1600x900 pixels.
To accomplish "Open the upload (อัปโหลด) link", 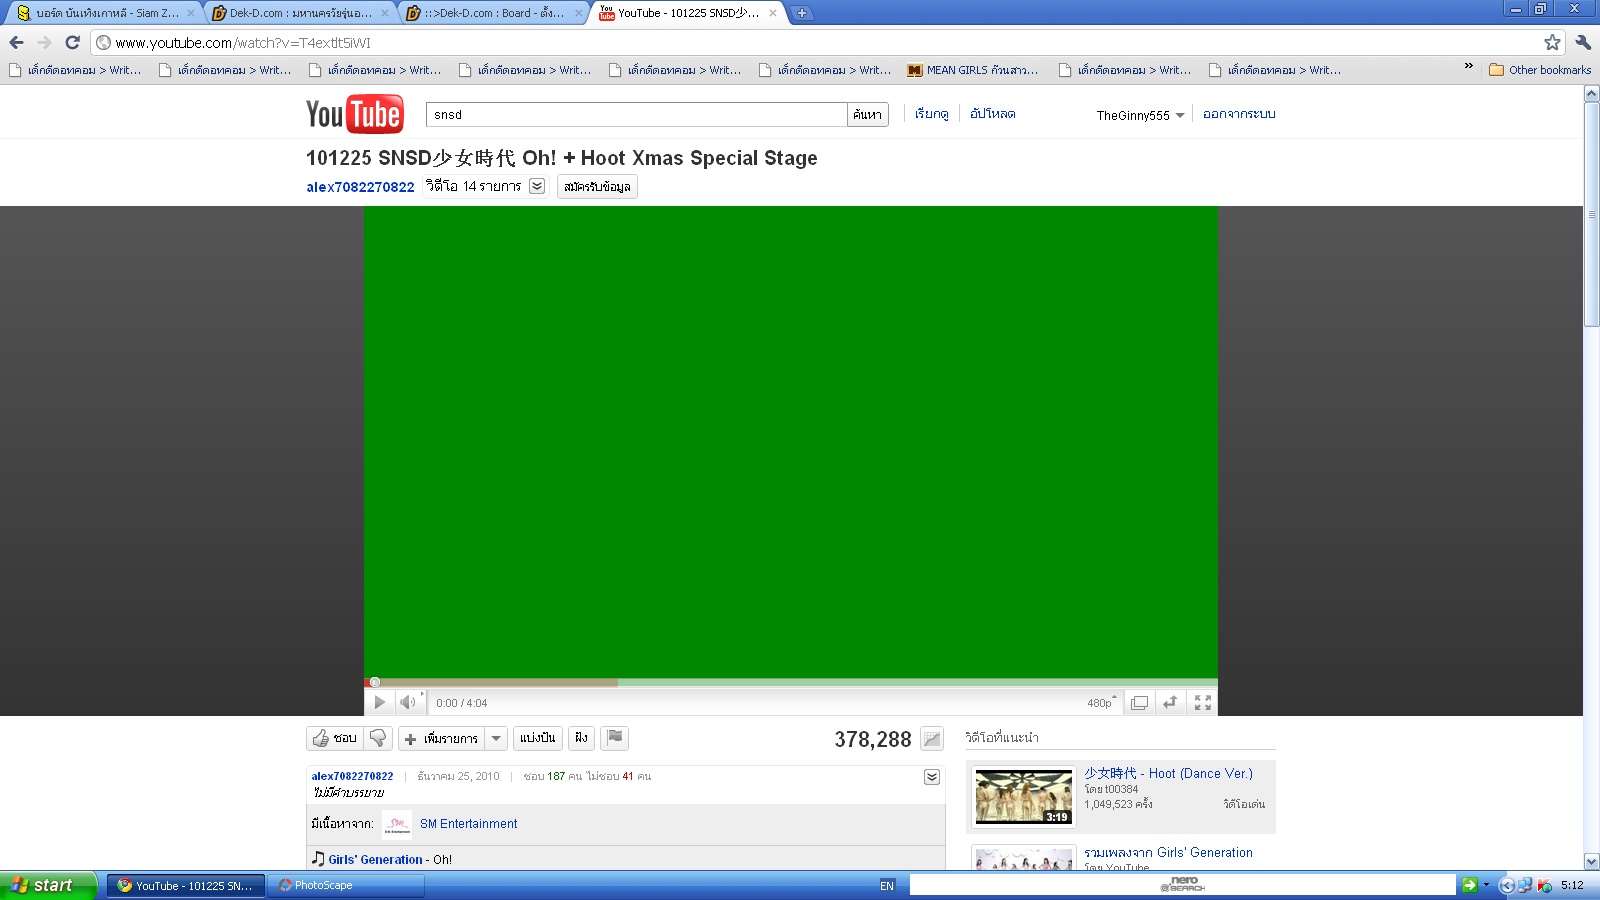I will [x=993, y=114].
